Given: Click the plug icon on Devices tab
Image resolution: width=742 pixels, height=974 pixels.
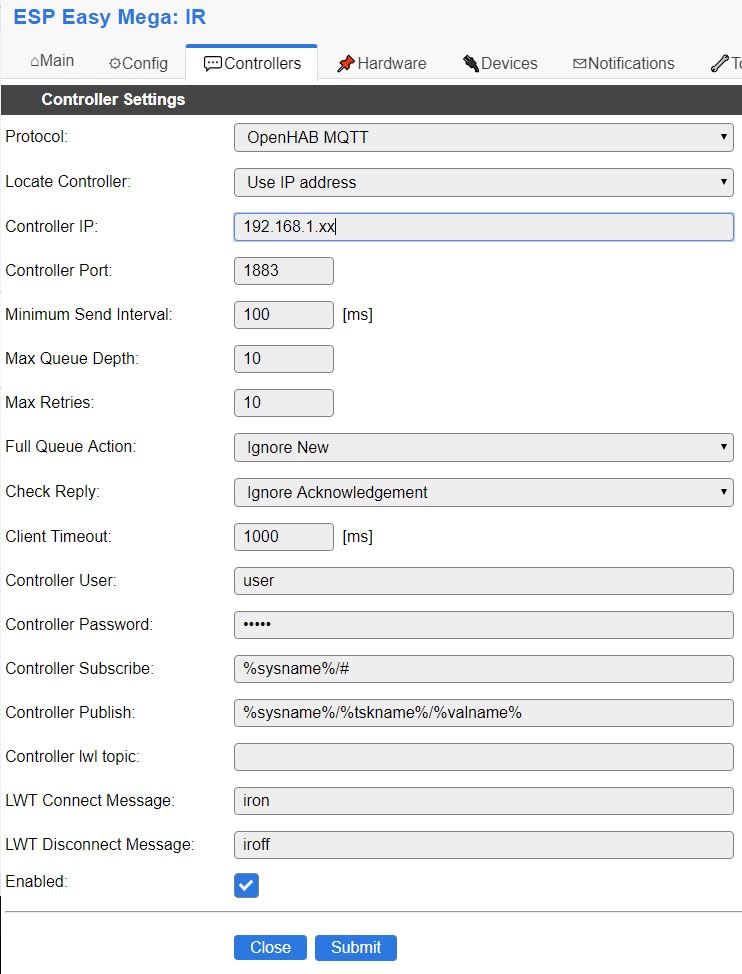Looking at the screenshot, I should 471,63.
